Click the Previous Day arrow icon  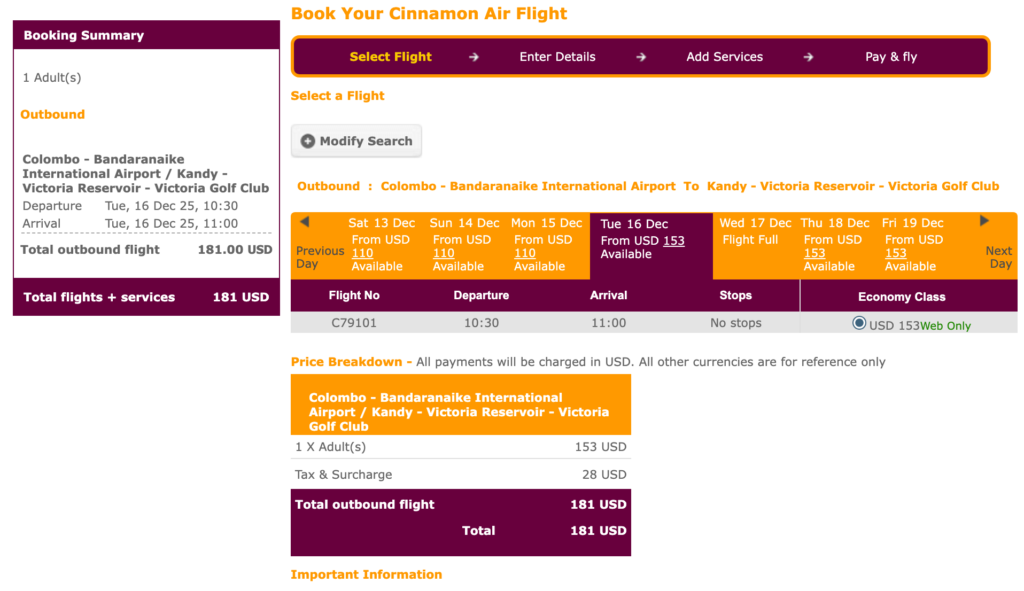(x=304, y=222)
